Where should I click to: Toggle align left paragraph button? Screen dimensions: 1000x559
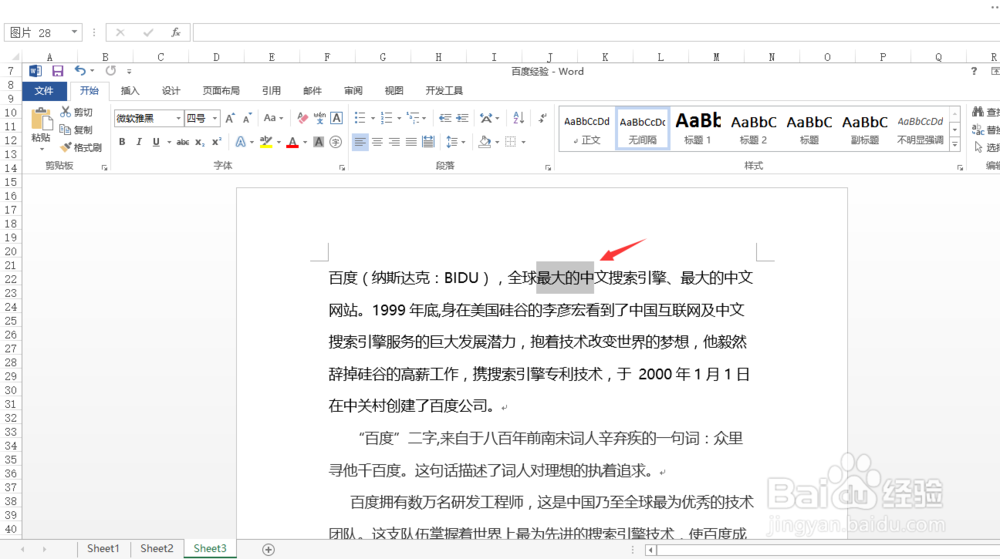[360, 142]
